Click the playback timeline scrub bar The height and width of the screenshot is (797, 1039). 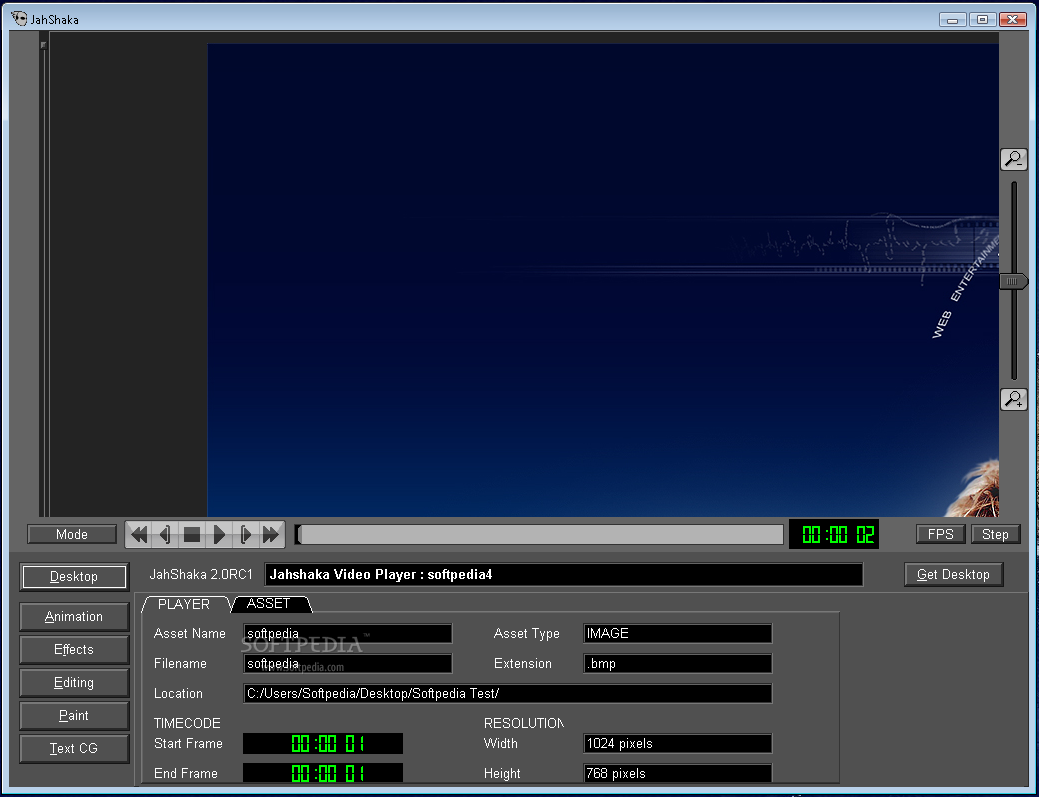pyautogui.click(x=539, y=535)
